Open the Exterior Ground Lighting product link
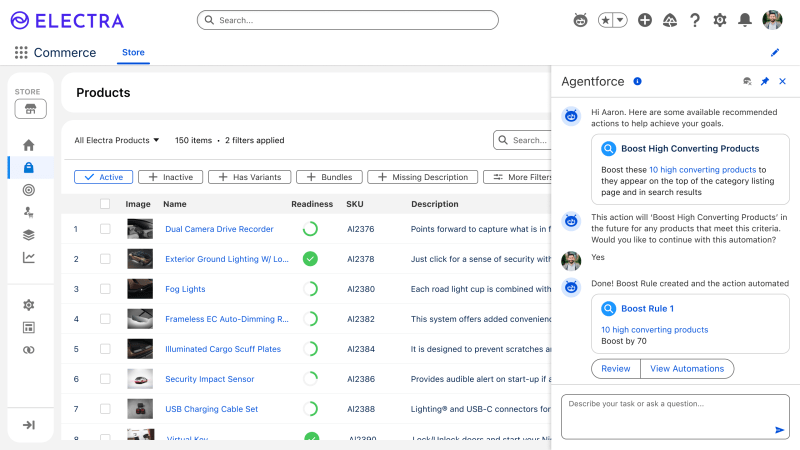800x450 pixels. point(226,259)
